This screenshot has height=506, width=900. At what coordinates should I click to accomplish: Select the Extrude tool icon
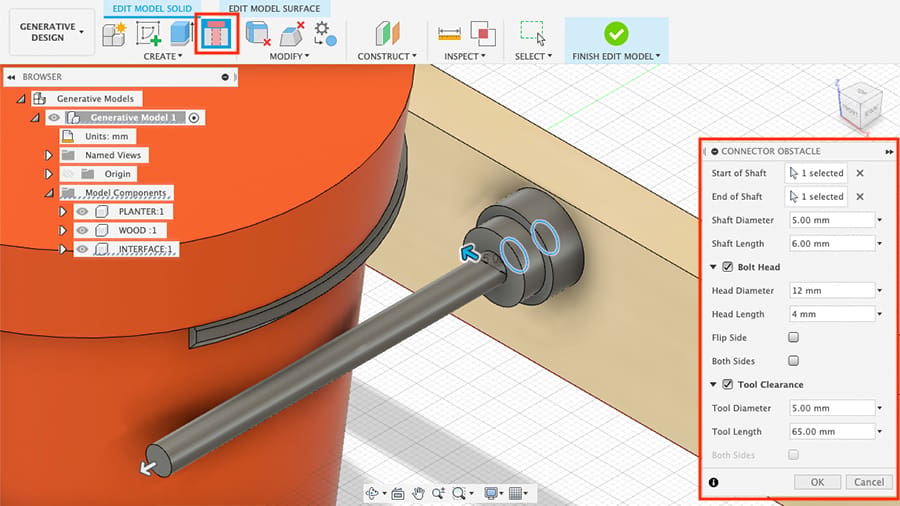181,33
